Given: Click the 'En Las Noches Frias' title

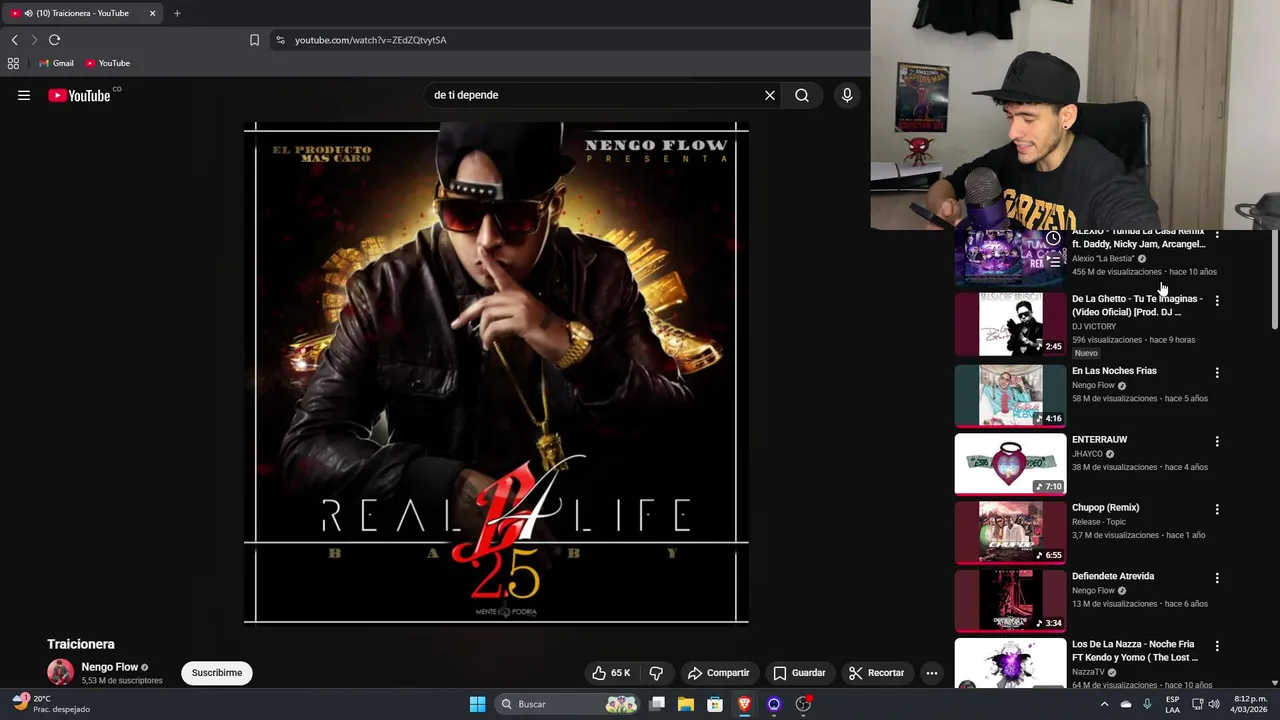Looking at the screenshot, I should point(1114,371).
